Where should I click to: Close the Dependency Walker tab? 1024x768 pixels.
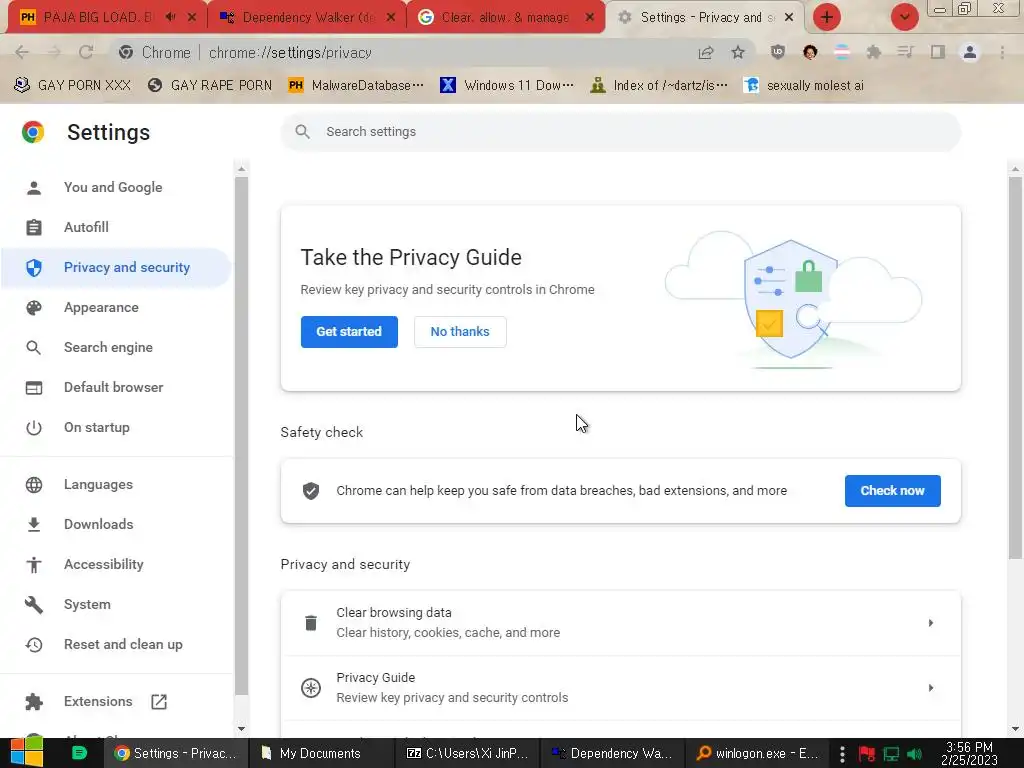391,17
